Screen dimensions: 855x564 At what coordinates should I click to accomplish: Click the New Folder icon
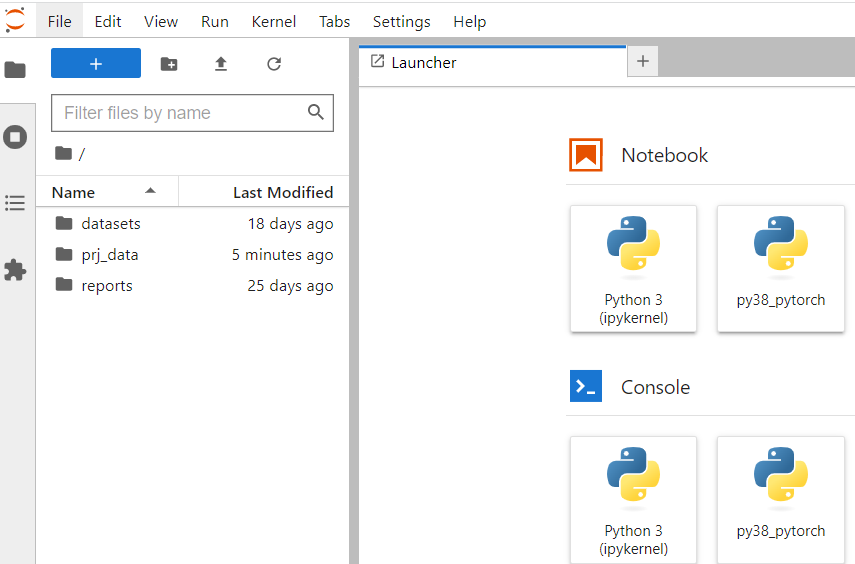click(x=169, y=64)
